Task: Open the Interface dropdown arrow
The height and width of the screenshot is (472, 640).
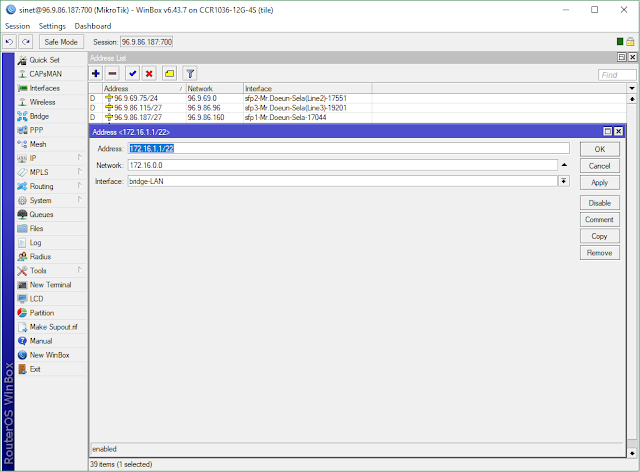Action: [x=564, y=181]
